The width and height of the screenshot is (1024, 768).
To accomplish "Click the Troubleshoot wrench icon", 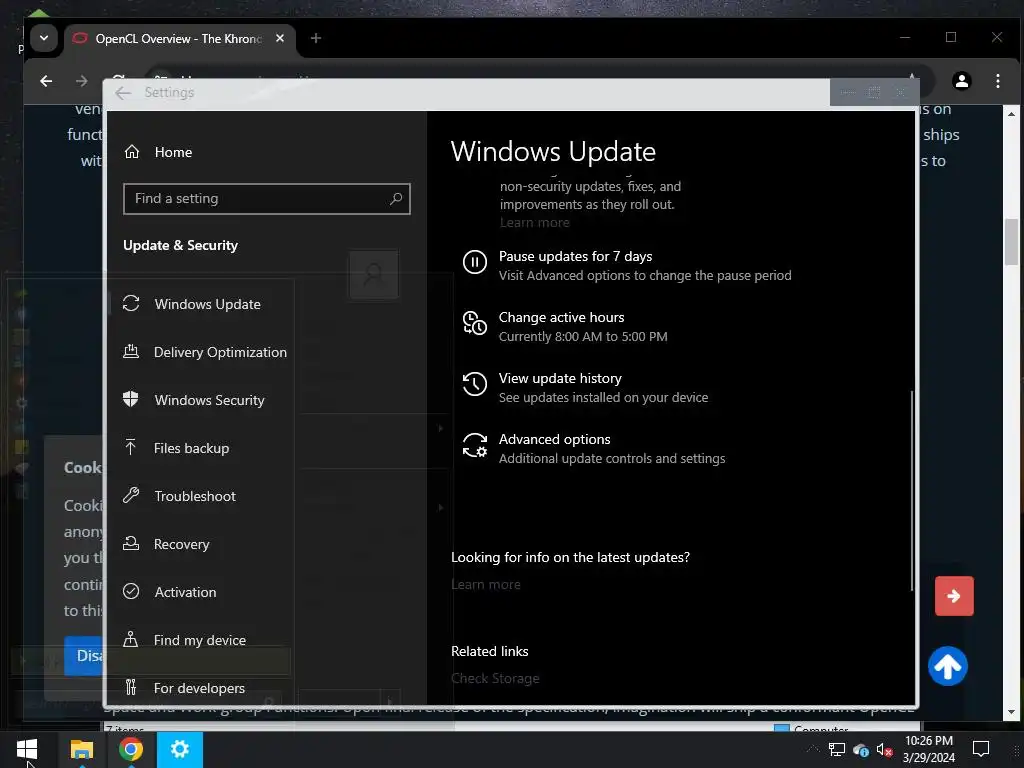I will click(131, 495).
